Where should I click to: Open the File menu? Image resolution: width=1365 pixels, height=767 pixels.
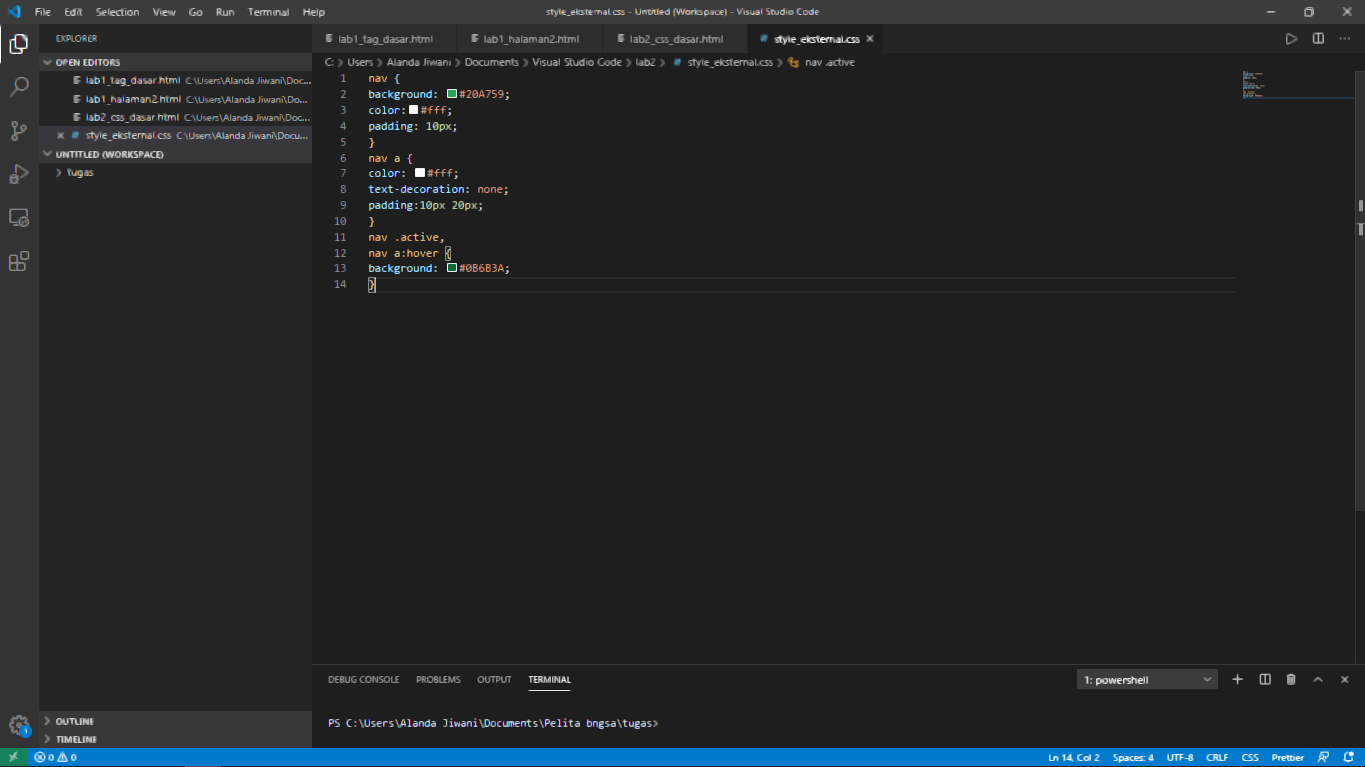tap(43, 12)
